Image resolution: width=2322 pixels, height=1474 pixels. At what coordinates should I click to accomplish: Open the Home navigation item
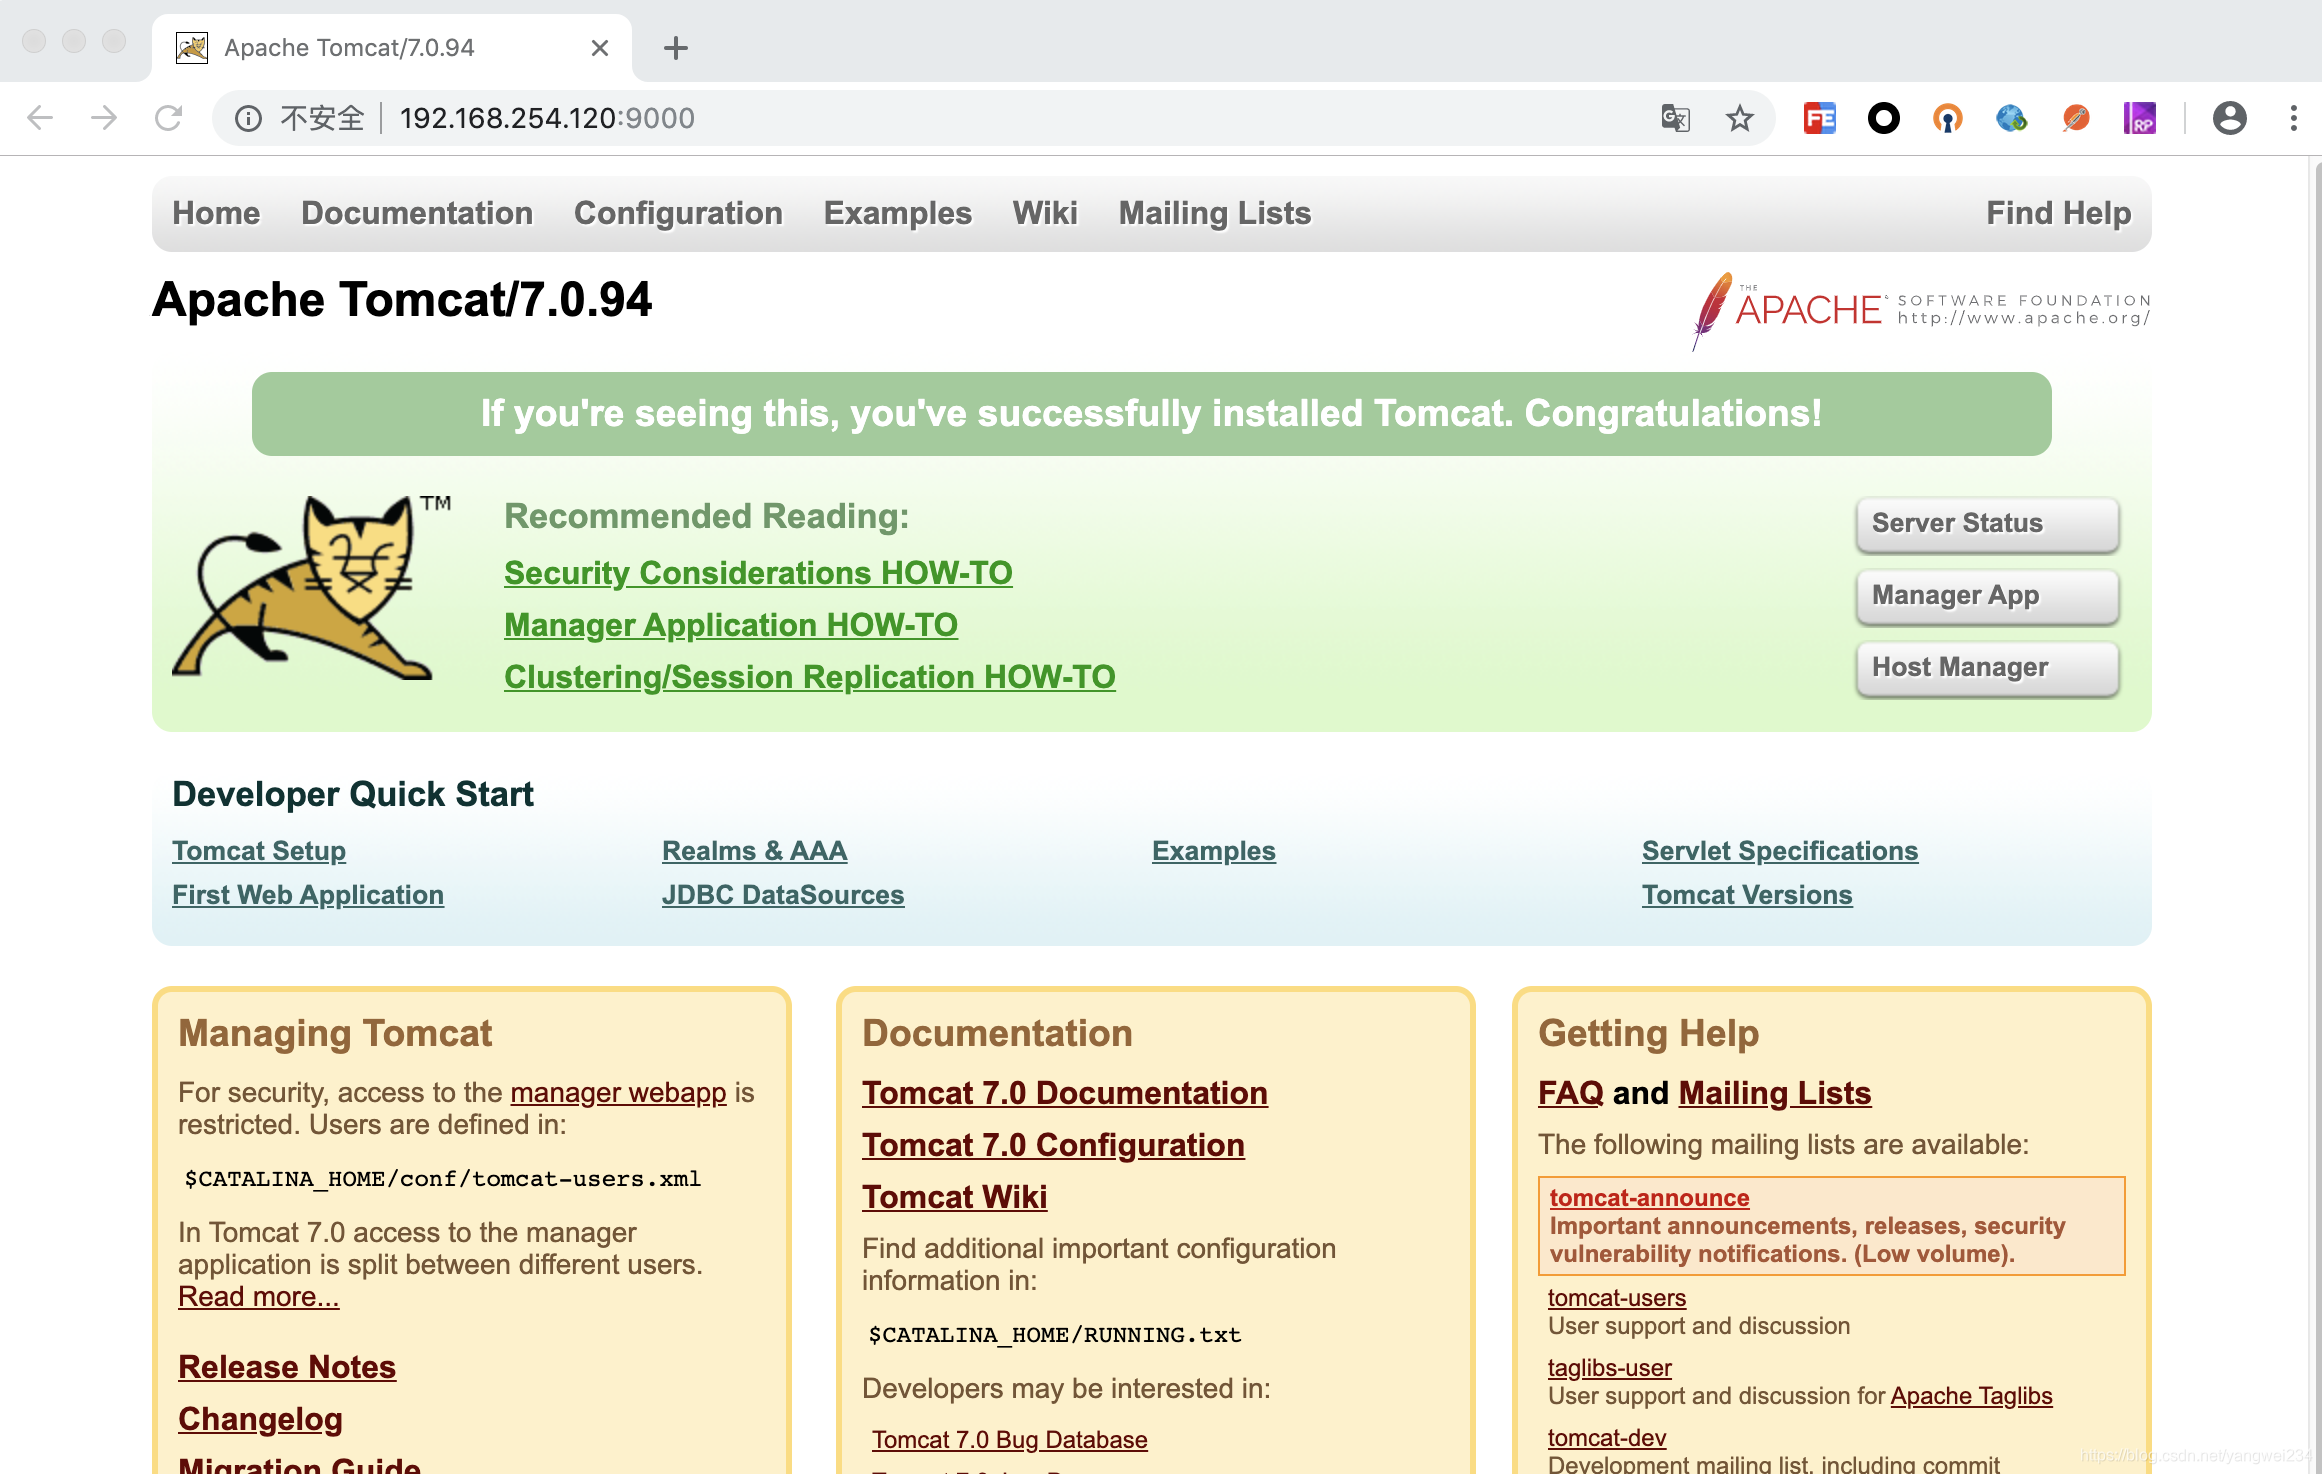[x=216, y=213]
